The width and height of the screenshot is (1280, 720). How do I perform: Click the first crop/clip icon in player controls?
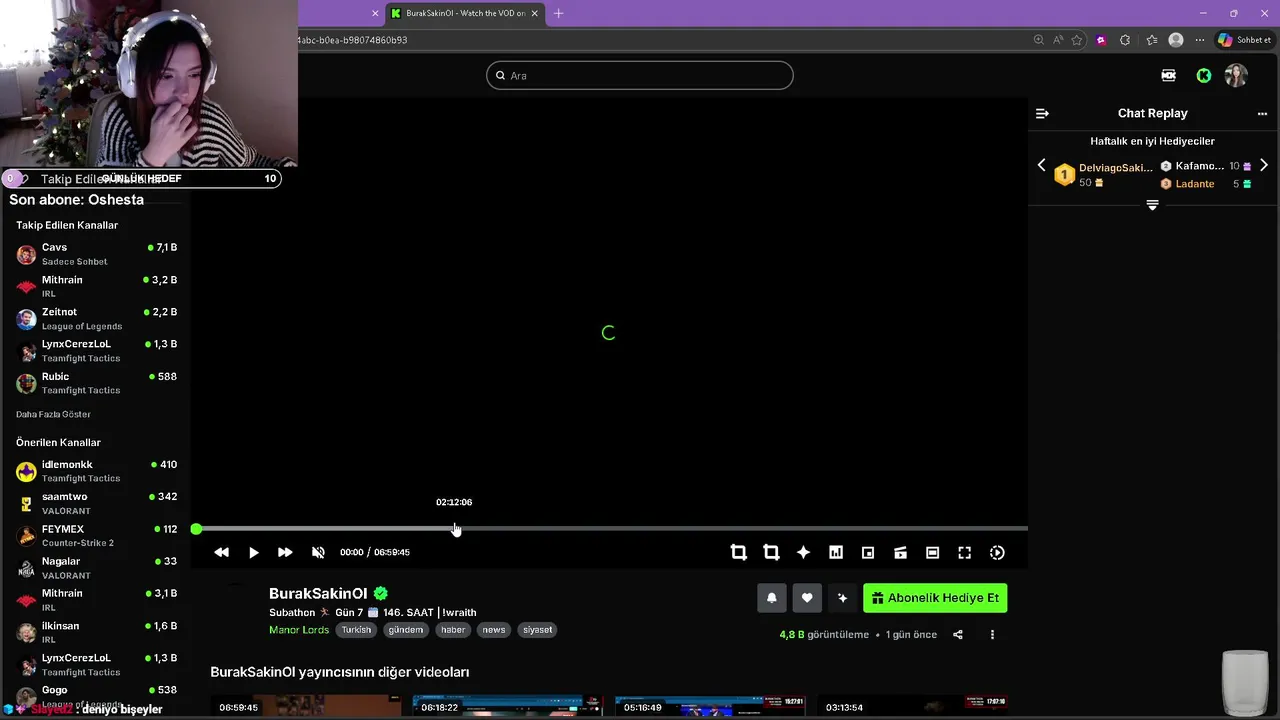click(x=739, y=552)
